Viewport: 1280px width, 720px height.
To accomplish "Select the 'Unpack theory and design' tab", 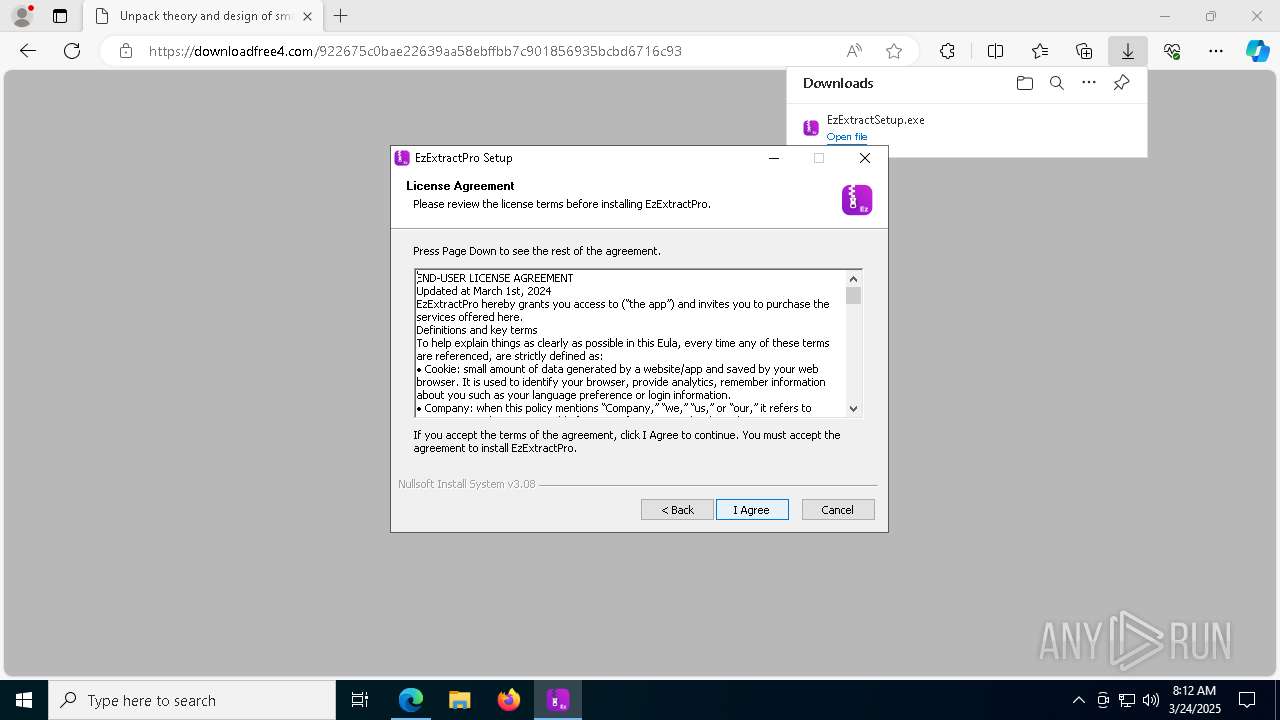I will tap(203, 16).
